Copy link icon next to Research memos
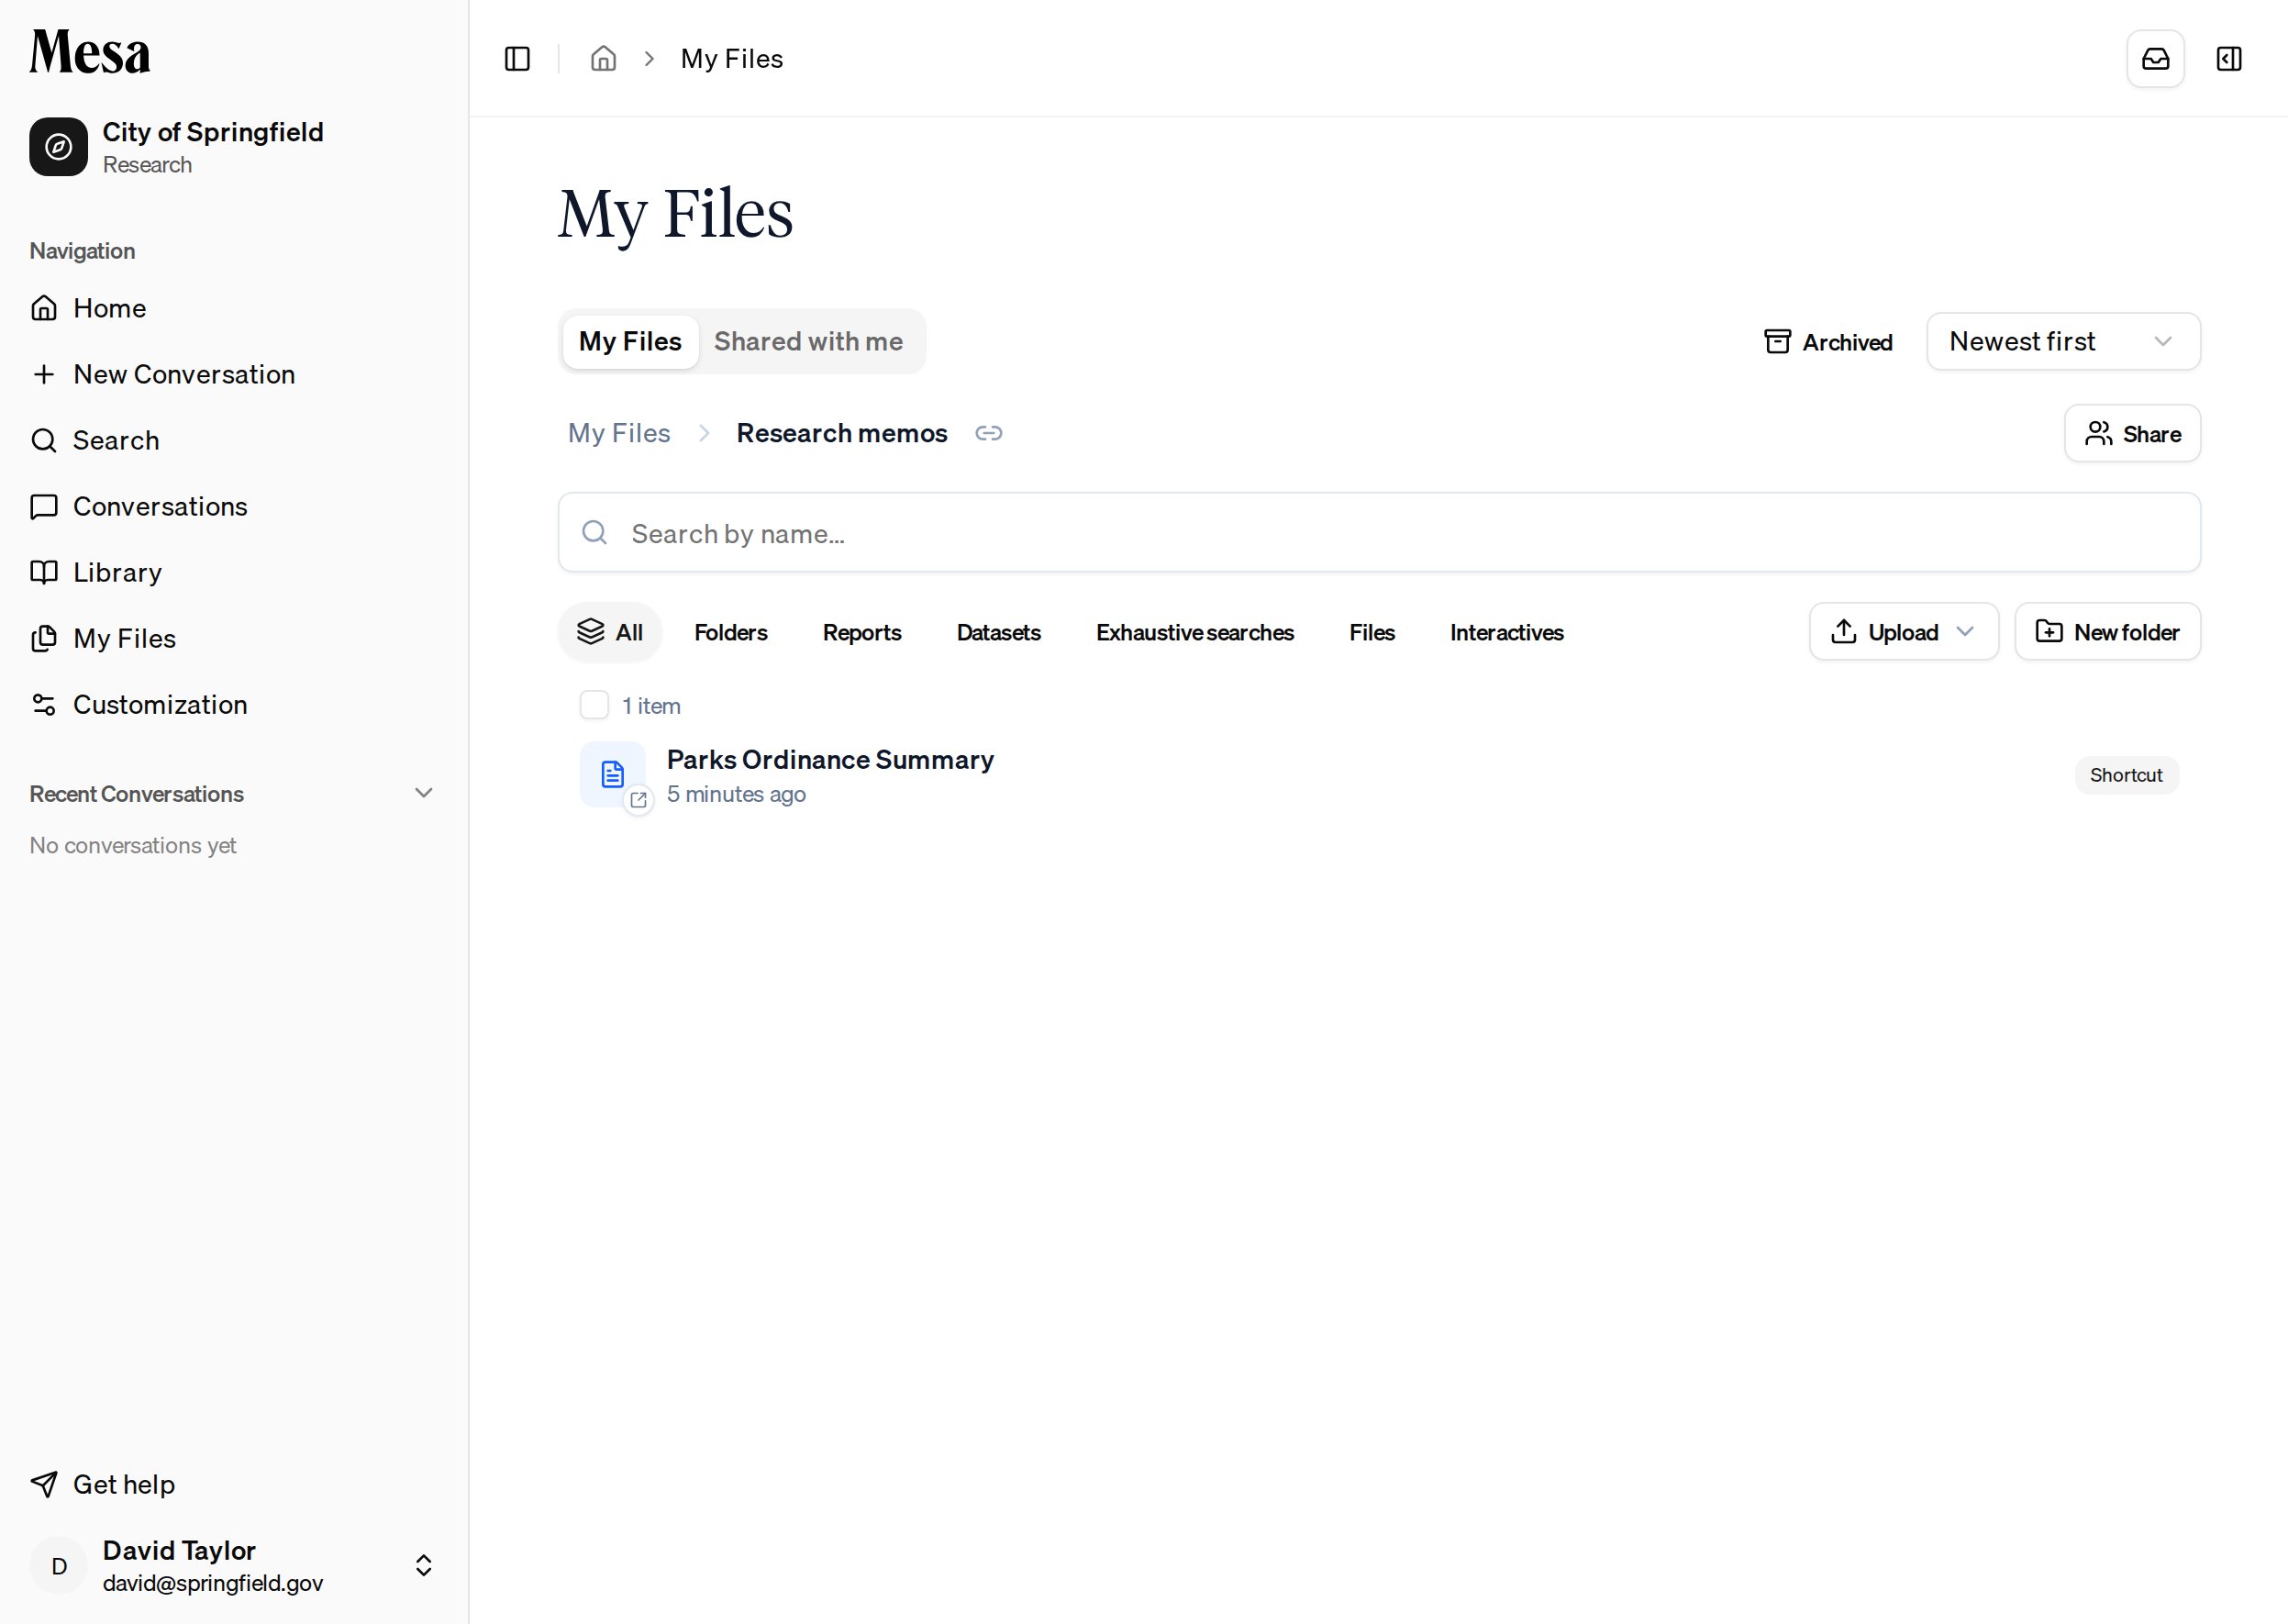Image resolution: width=2288 pixels, height=1624 pixels. pos(989,433)
